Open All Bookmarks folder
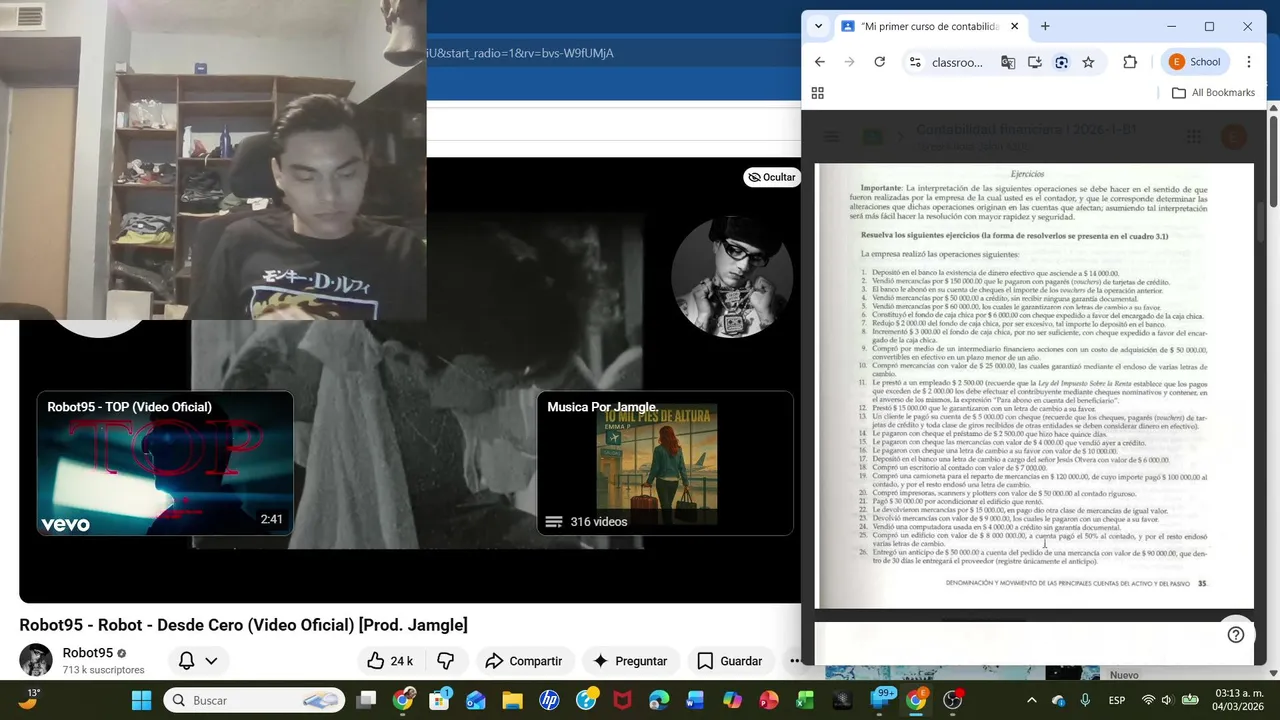The height and width of the screenshot is (720, 1280). [x=1213, y=93]
